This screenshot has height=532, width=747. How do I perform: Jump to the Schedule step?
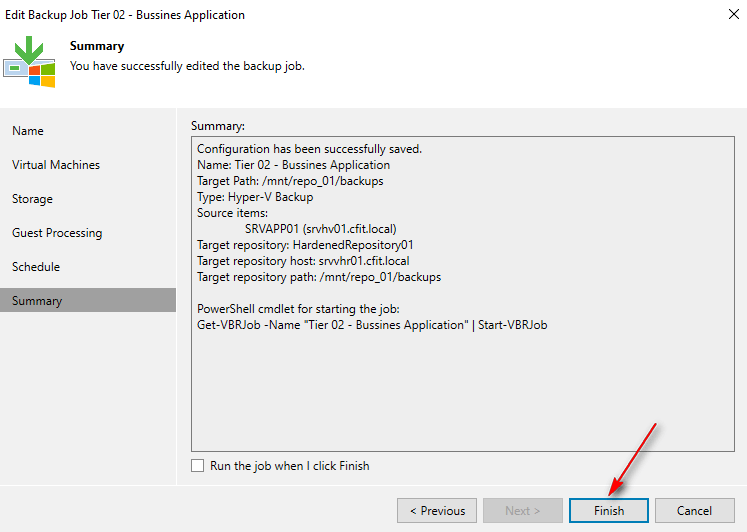[x=36, y=267]
